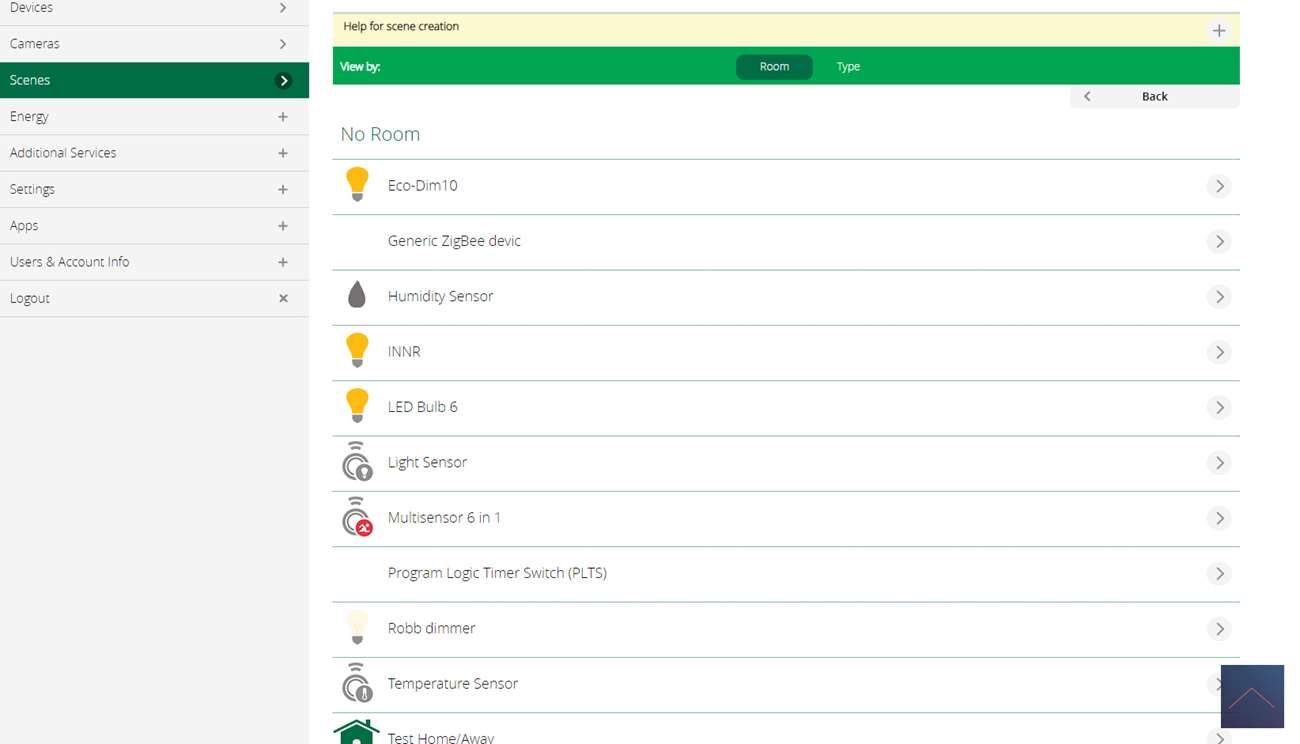Click the Eco-Dim10 yellow bulb icon
Viewport: 1300px width, 744px height.
pos(357,185)
